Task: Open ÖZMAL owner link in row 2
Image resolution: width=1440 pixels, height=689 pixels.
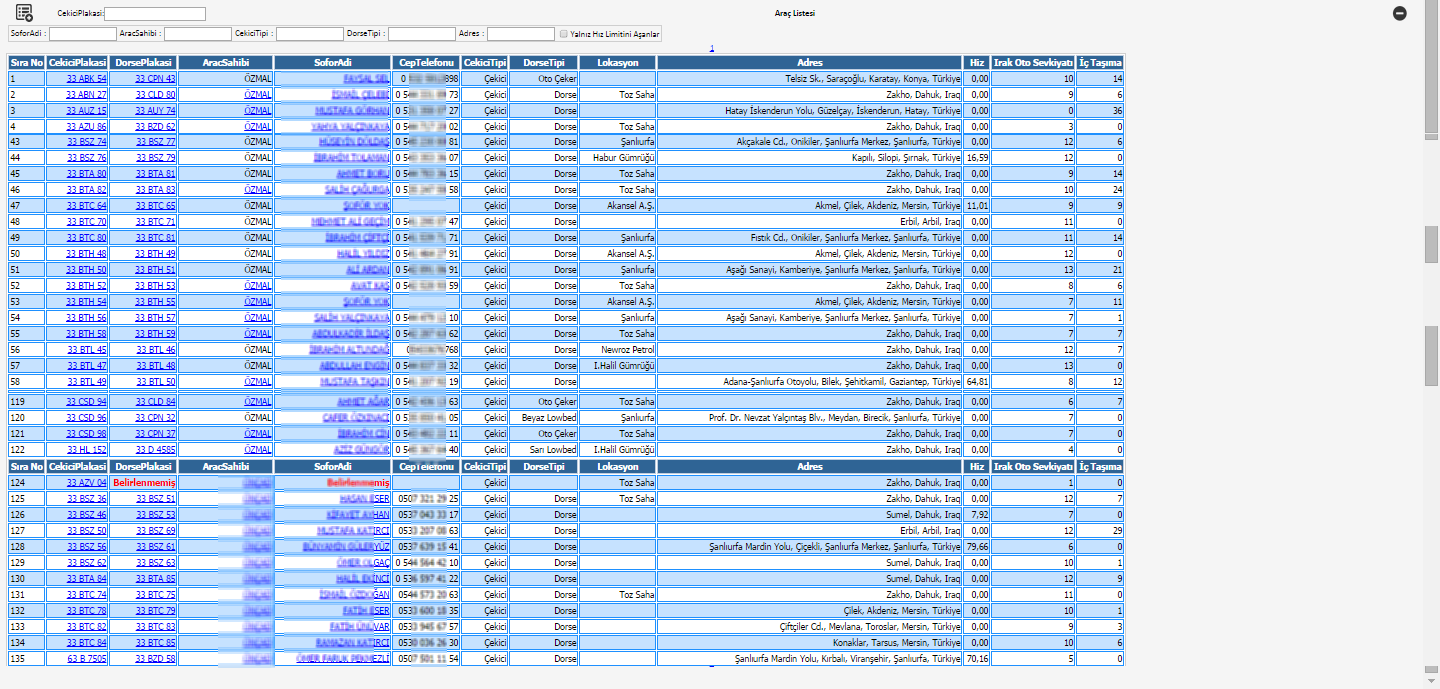Action: 258,94
